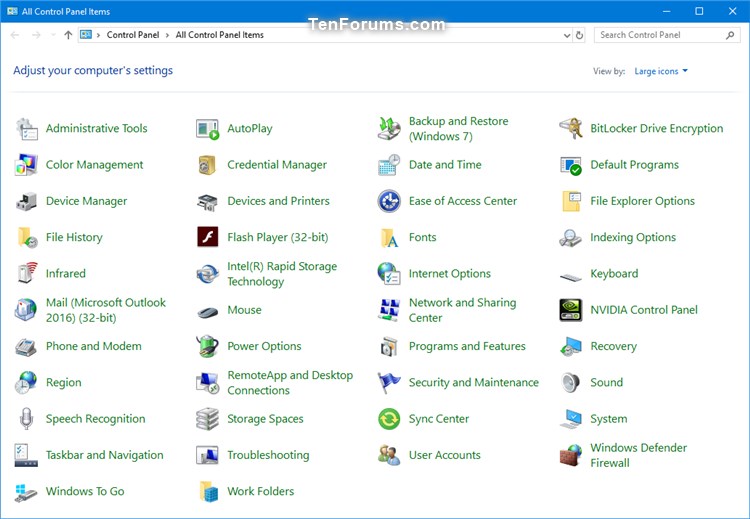Viewport: 750px width, 519px height.
Task: Open the Taskbar and Navigation link
Action: pyautogui.click(x=104, y=455)
